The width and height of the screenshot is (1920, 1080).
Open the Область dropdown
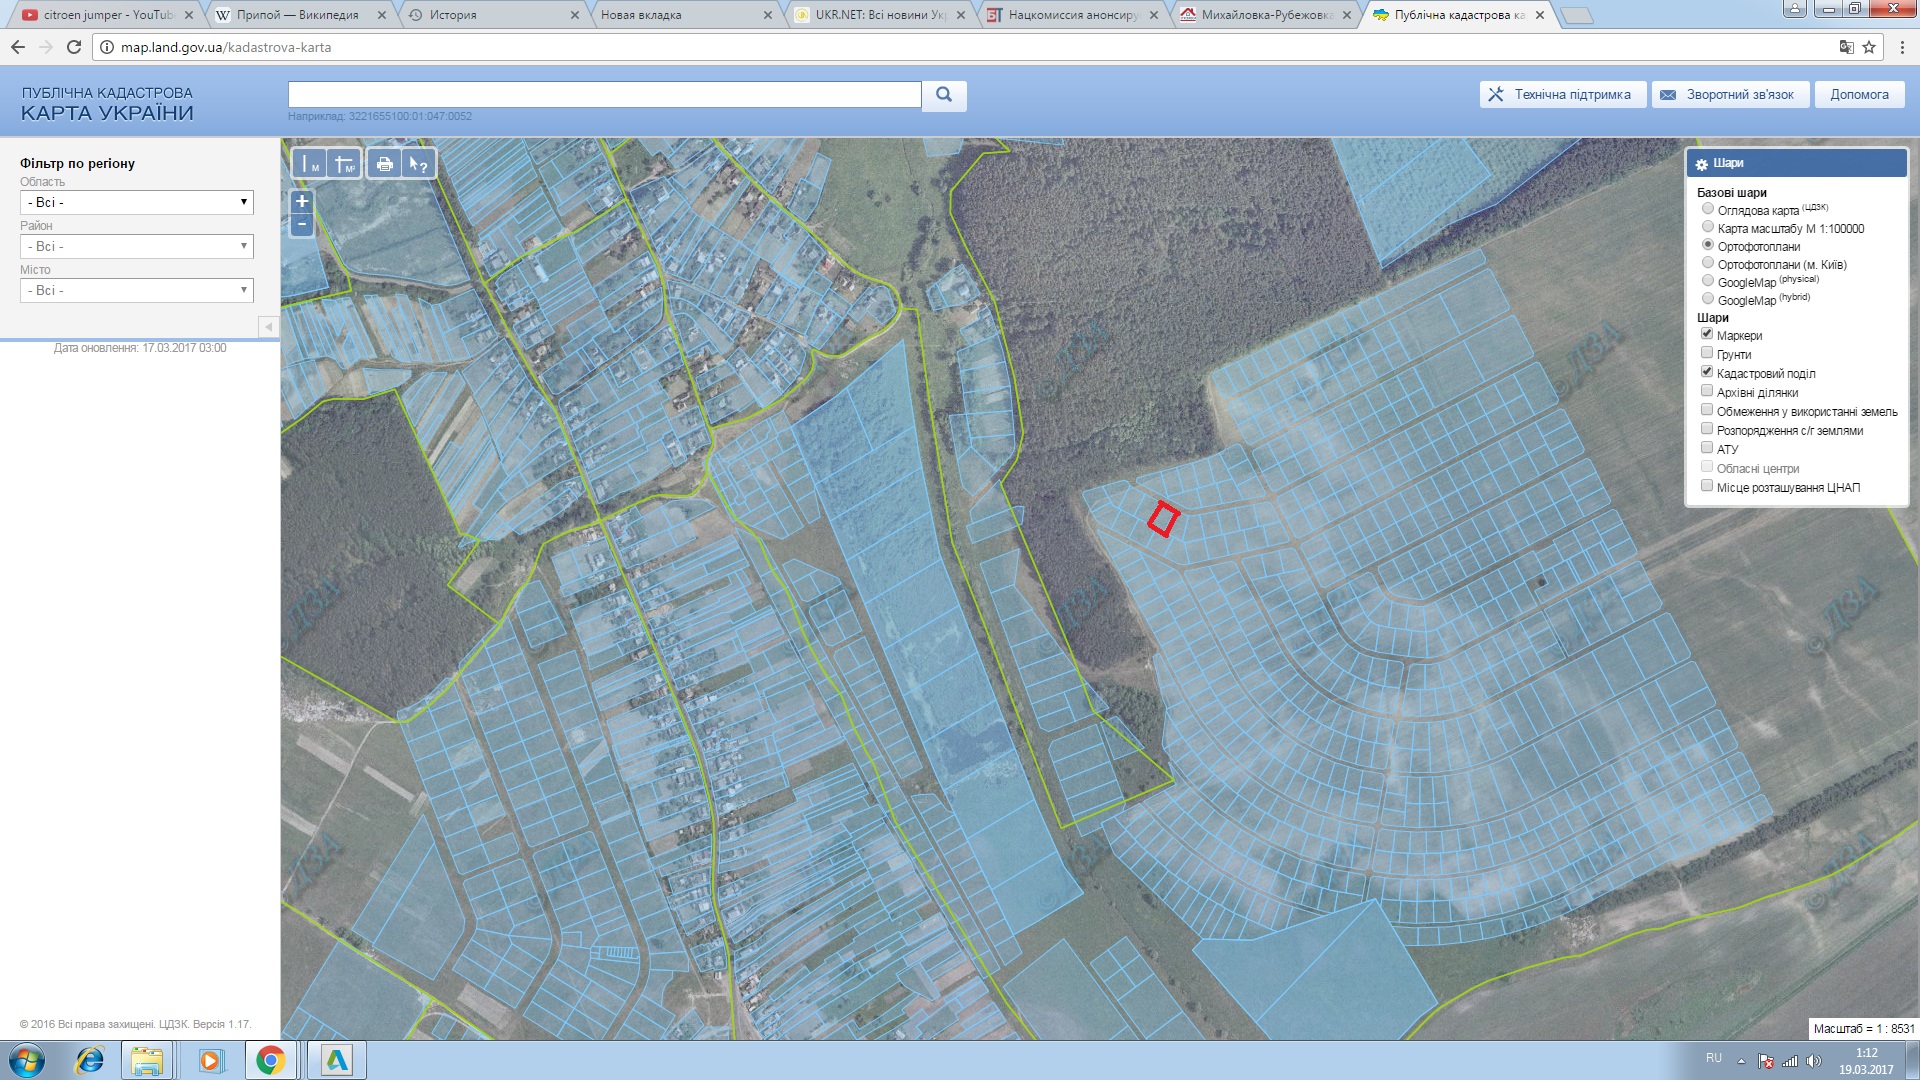137,202
